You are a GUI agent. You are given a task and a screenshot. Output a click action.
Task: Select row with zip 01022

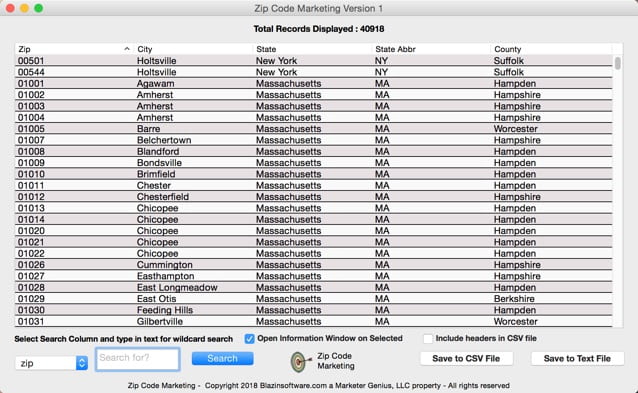[x=313, y=253]
